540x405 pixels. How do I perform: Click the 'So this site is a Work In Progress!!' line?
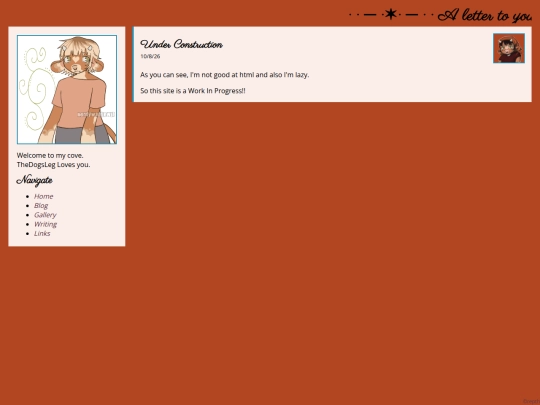pyautogui.click(x=193, y=91)
